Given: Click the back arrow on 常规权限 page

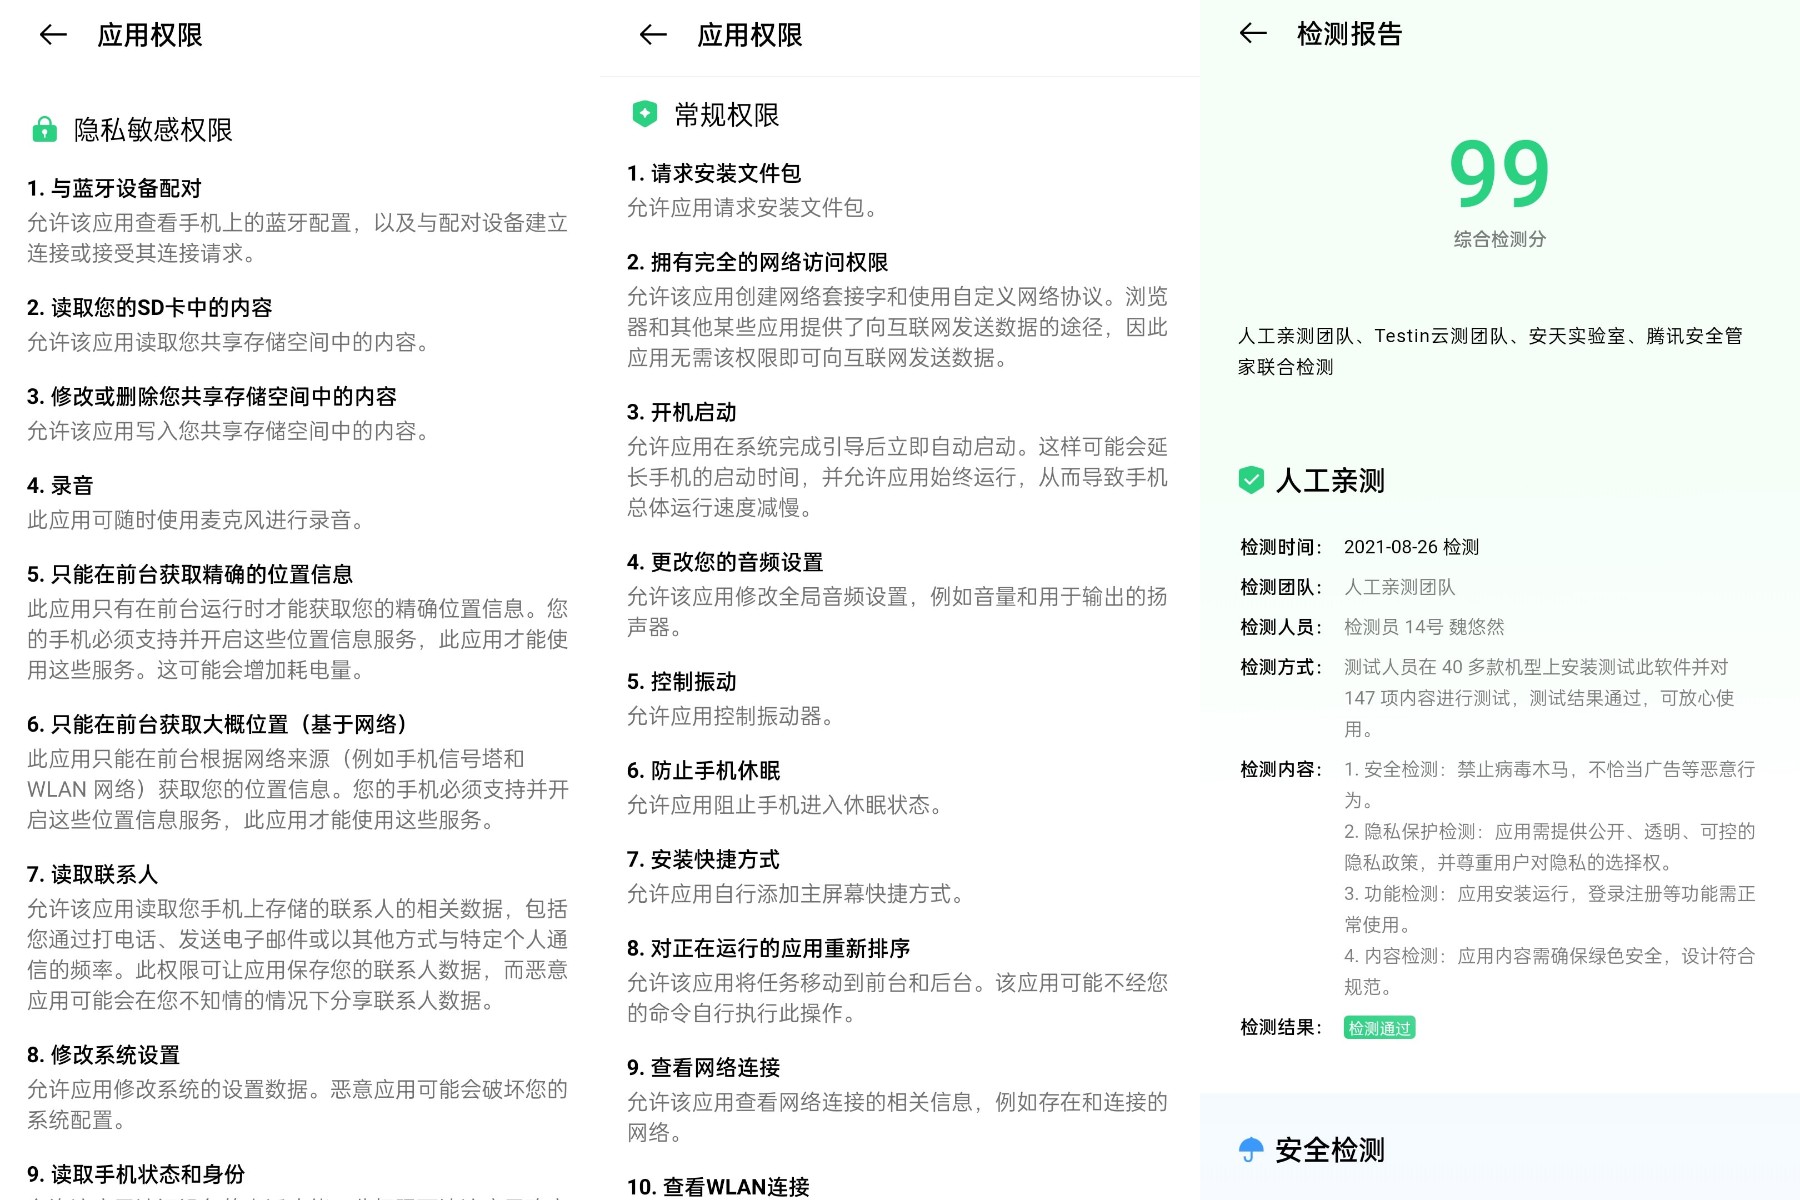Looking at the screenshot, I should pyautogui.click(x=651, y=36).
